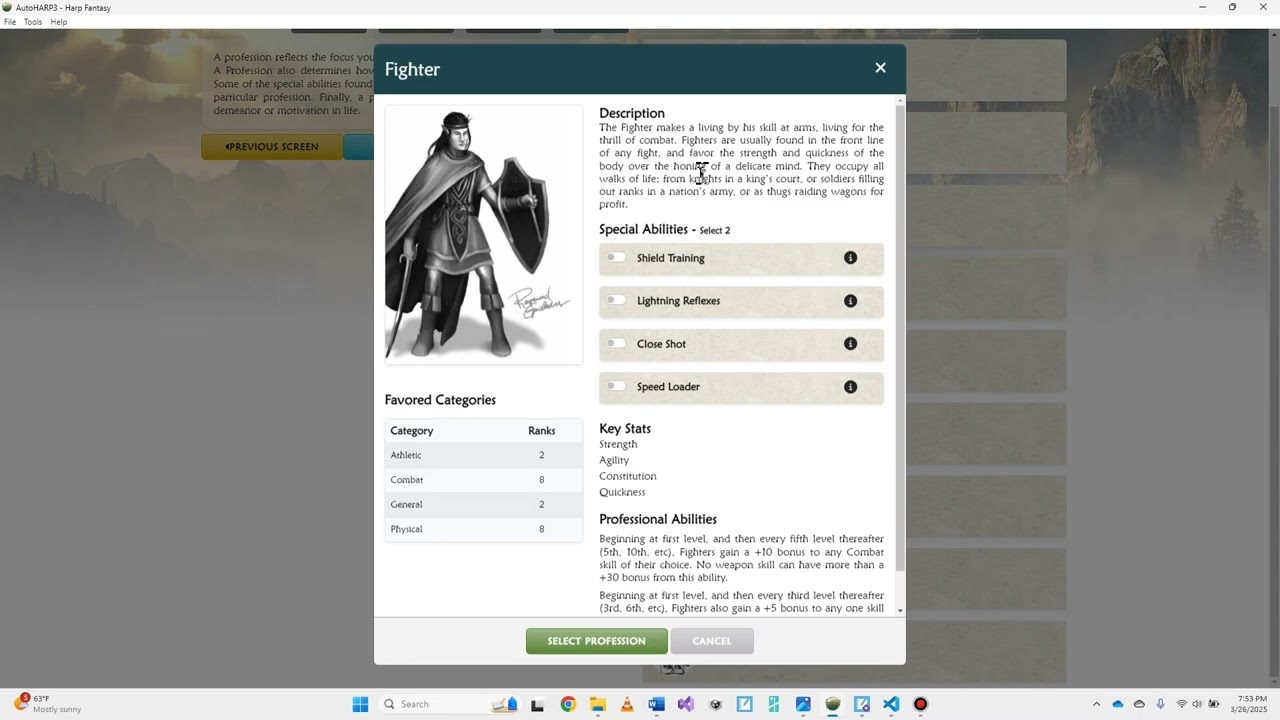This screenshot has height=720, width=1280.
Task: Select the General category row
Action: (484, 504)
